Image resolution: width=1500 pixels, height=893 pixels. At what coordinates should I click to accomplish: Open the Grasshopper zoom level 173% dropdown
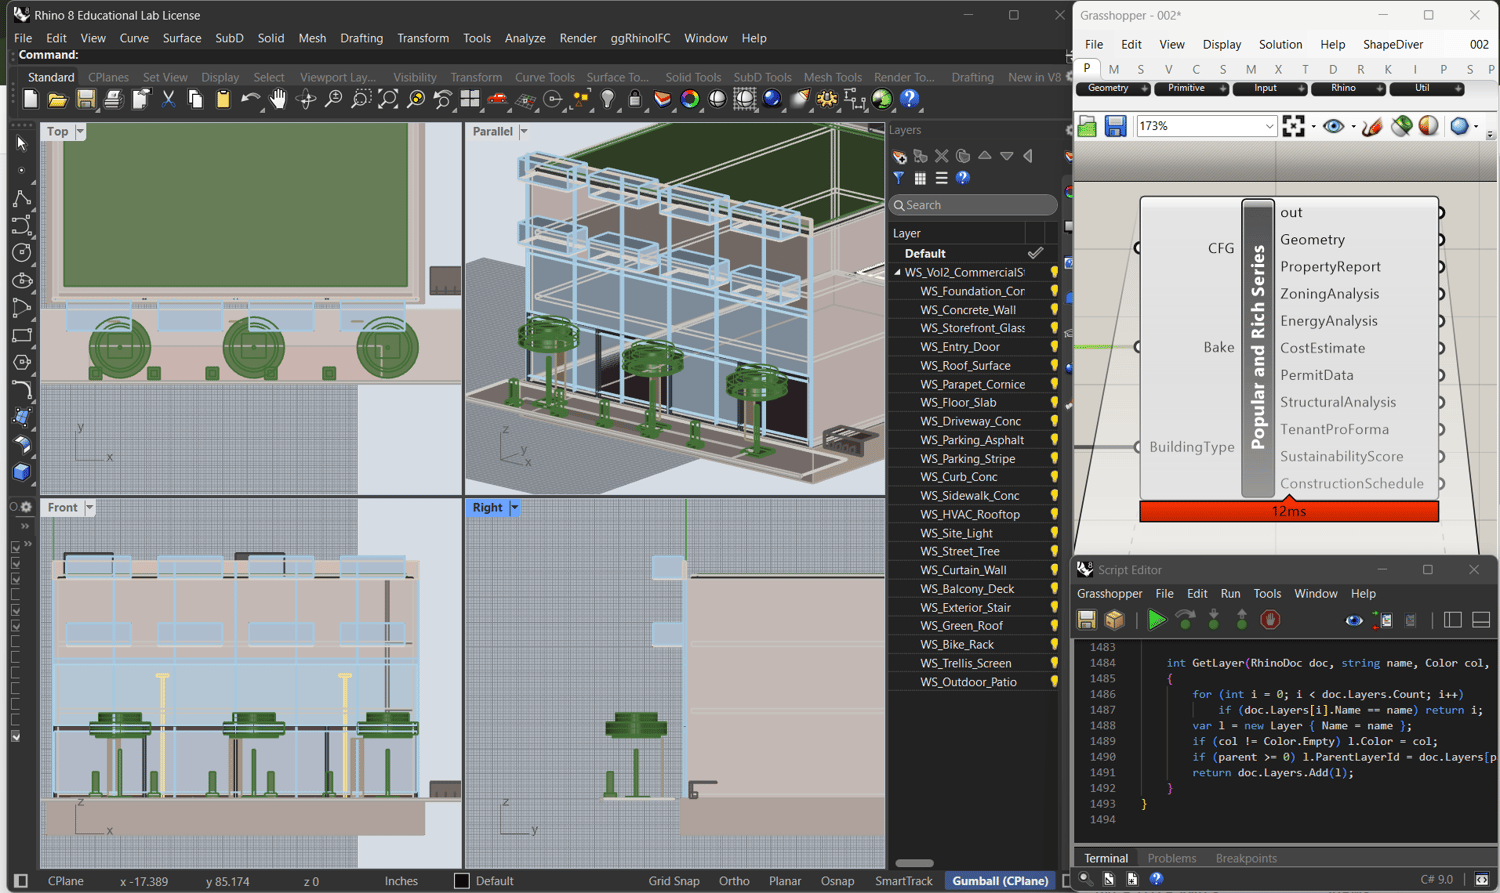pyautogui.click(x=1269, y=126)
